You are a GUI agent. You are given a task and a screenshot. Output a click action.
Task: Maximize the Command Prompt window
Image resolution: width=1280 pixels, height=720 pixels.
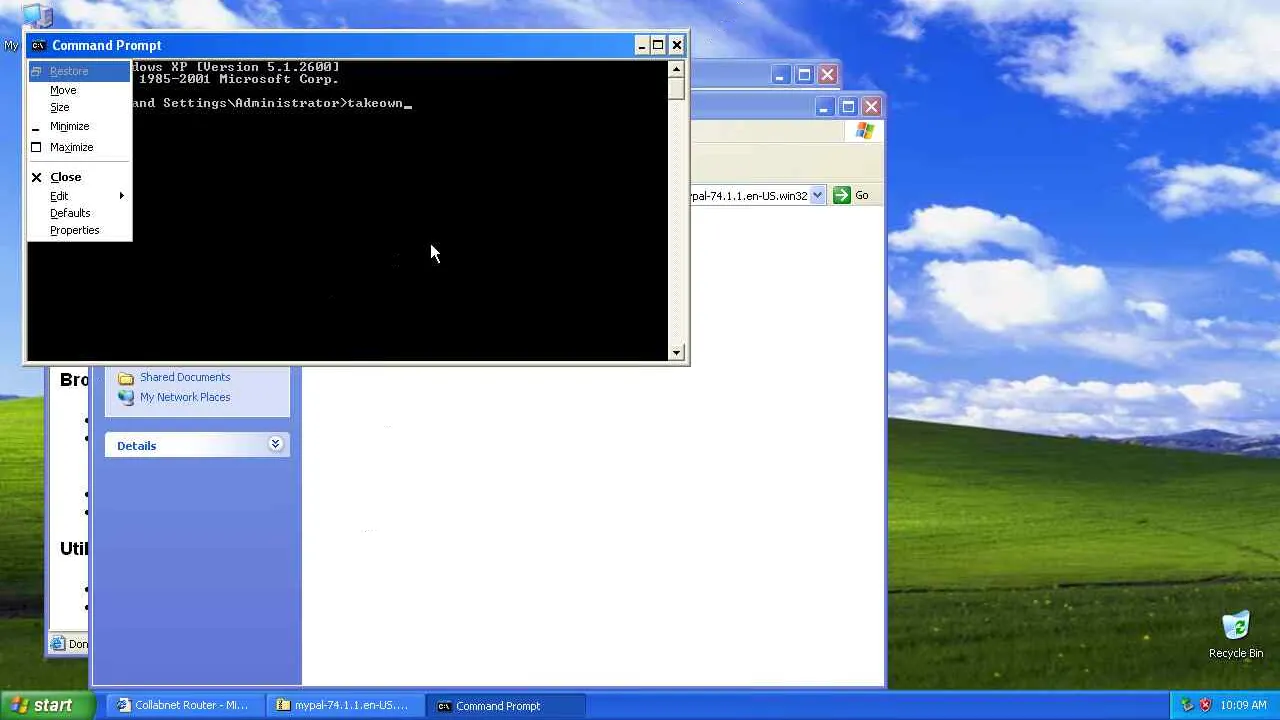[658, 45]
